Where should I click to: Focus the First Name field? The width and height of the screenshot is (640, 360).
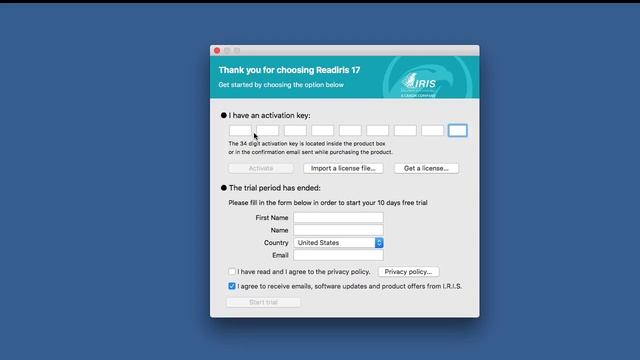338,218
